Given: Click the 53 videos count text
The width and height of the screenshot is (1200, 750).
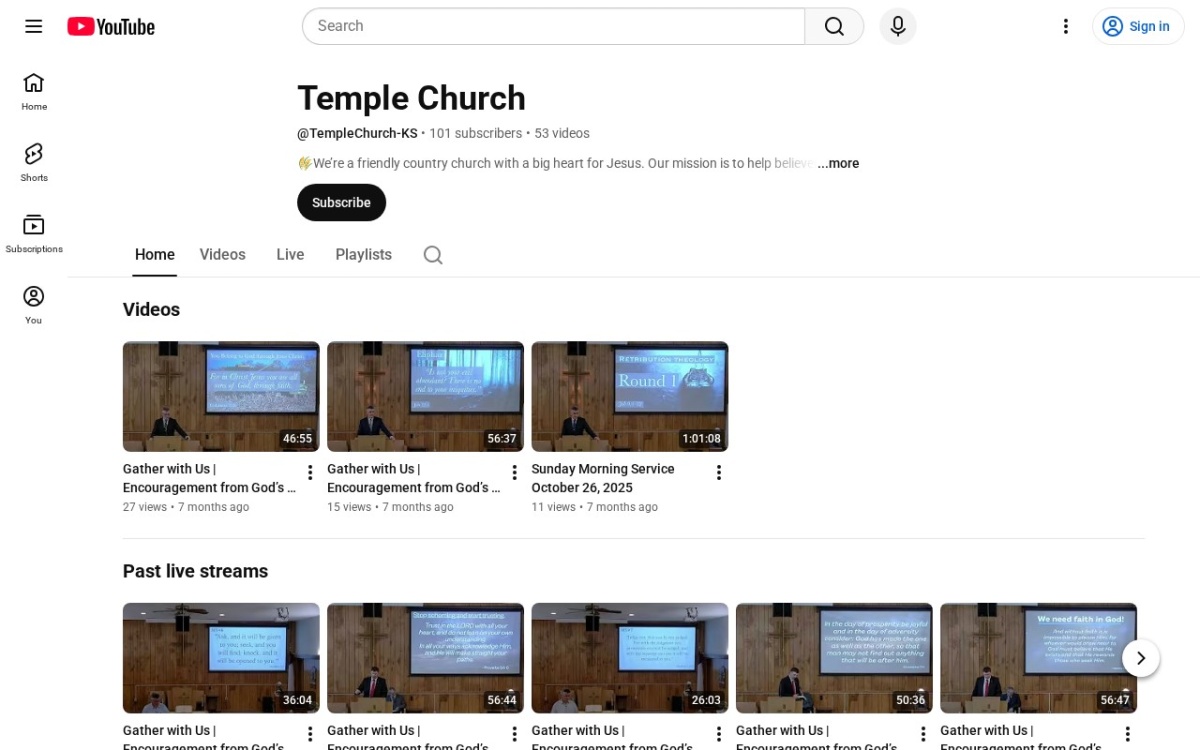Looking at the screenshot, I should (x=562, y=133).
